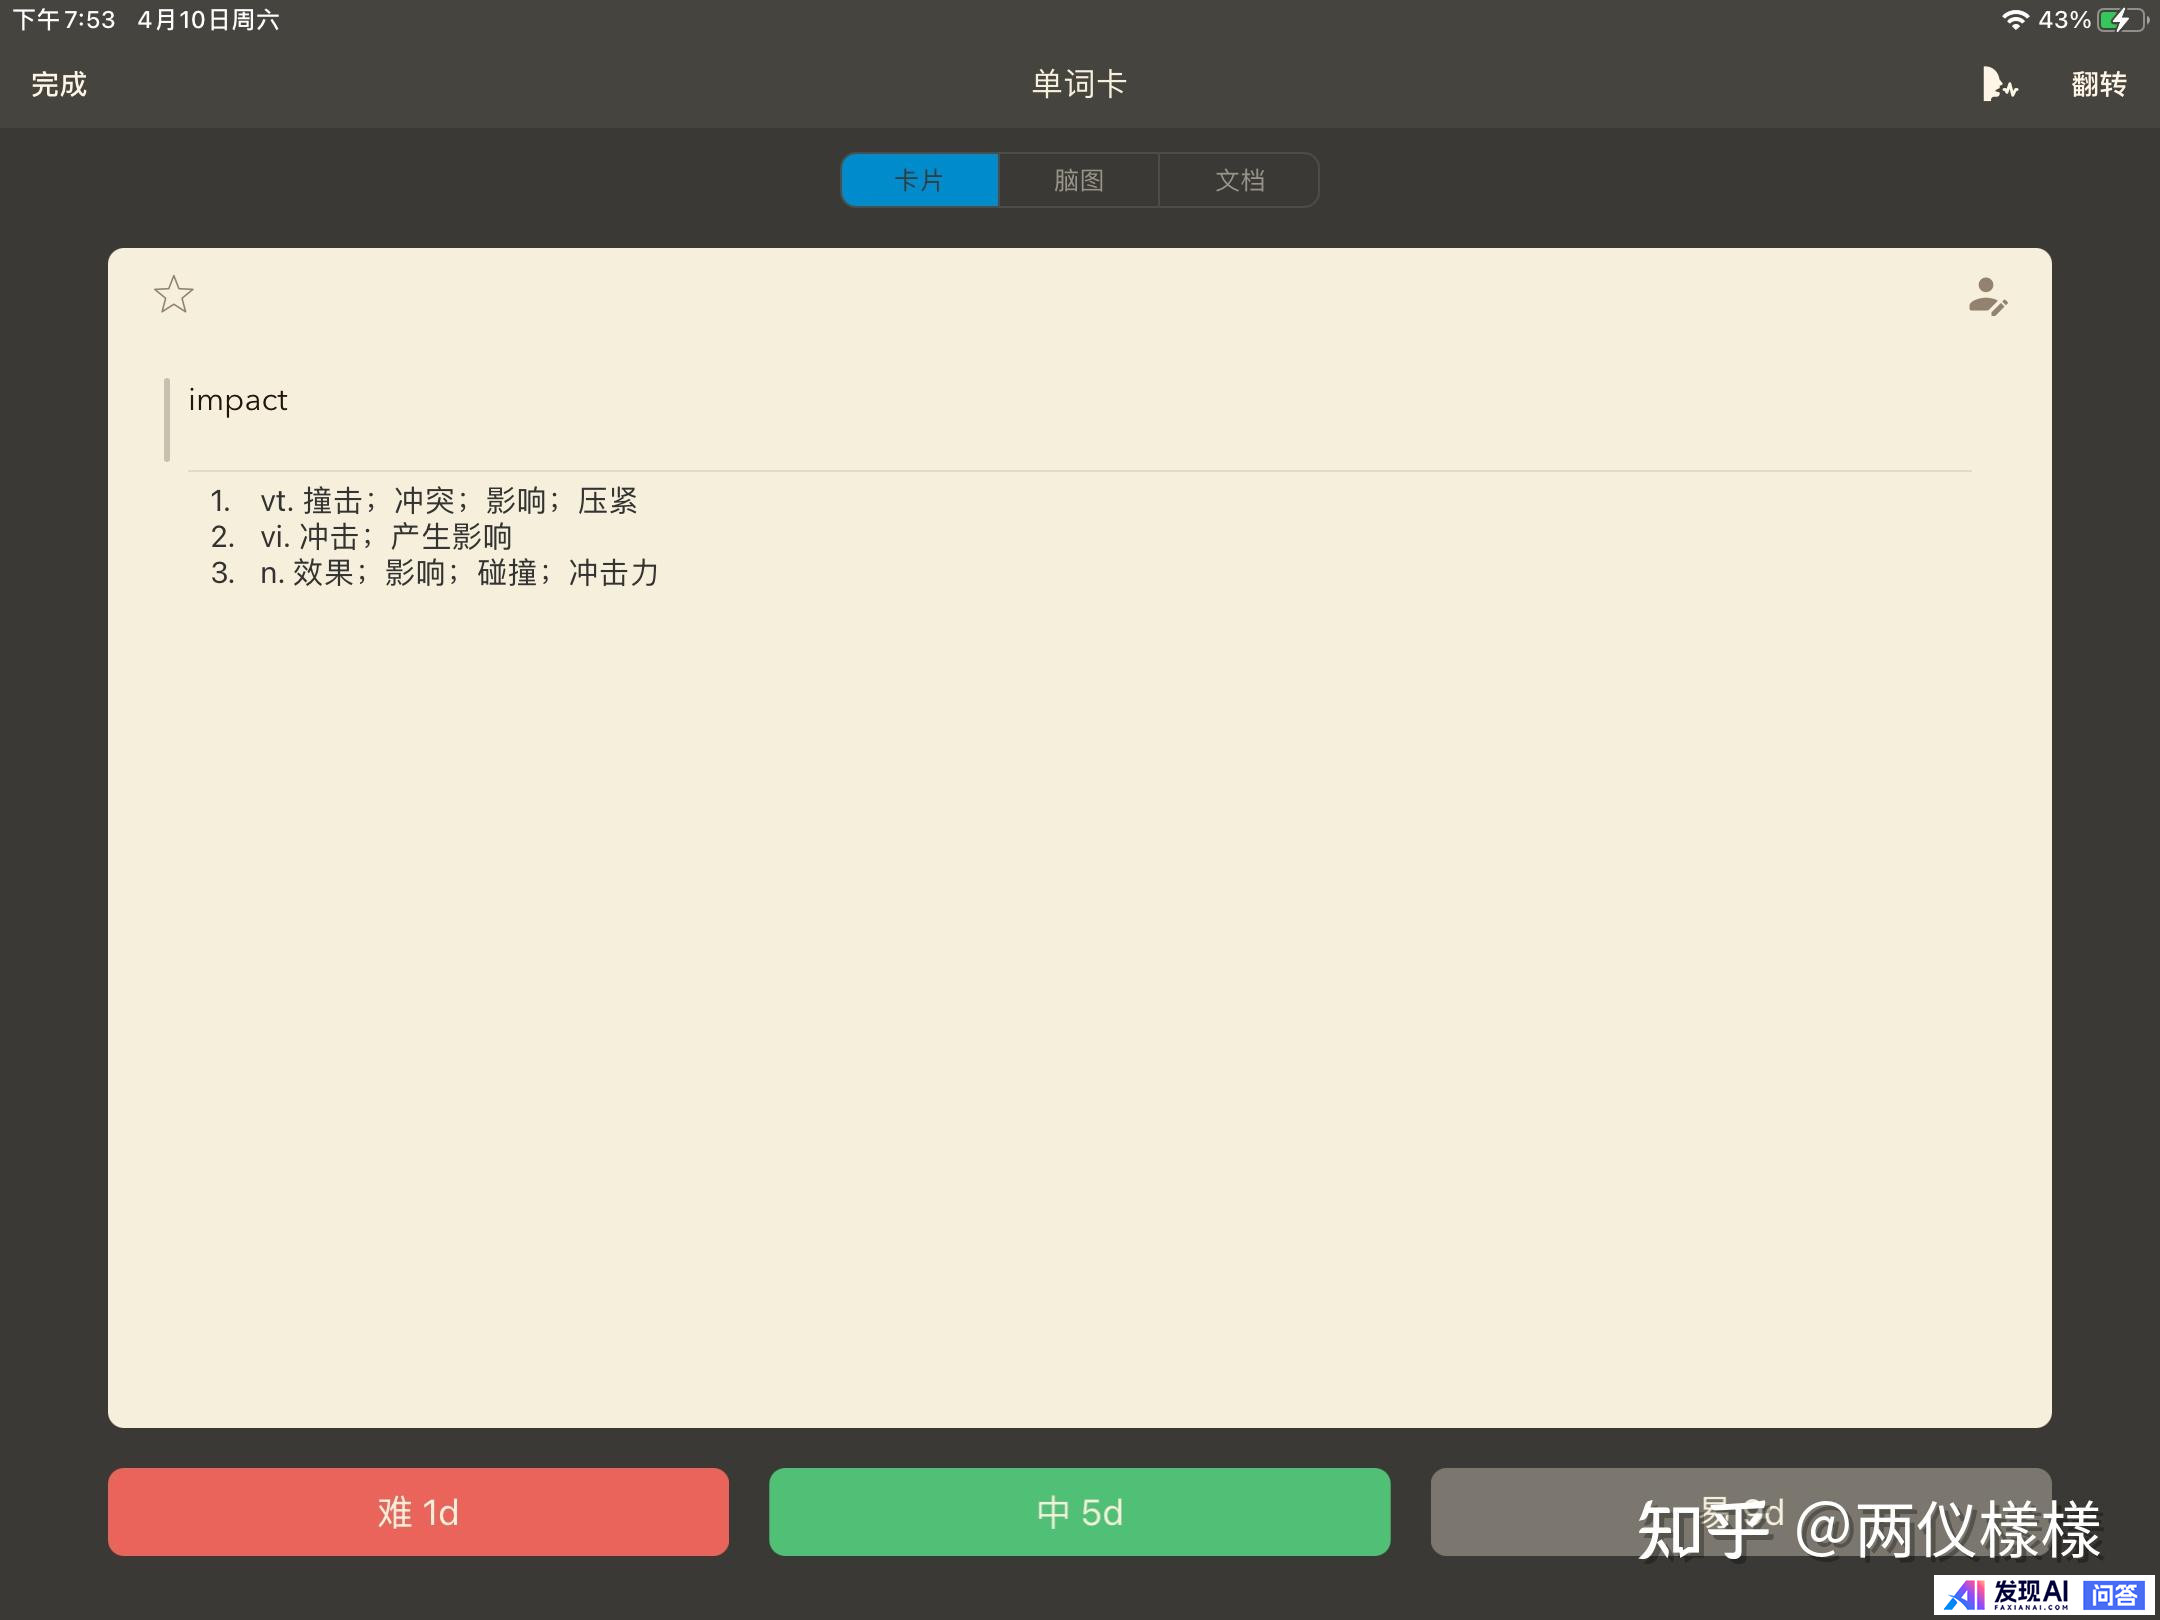This screenshot has height=1620, width=2160.
Task: Tap the 单词卡 title in the header
Action: pos(1079,85)
